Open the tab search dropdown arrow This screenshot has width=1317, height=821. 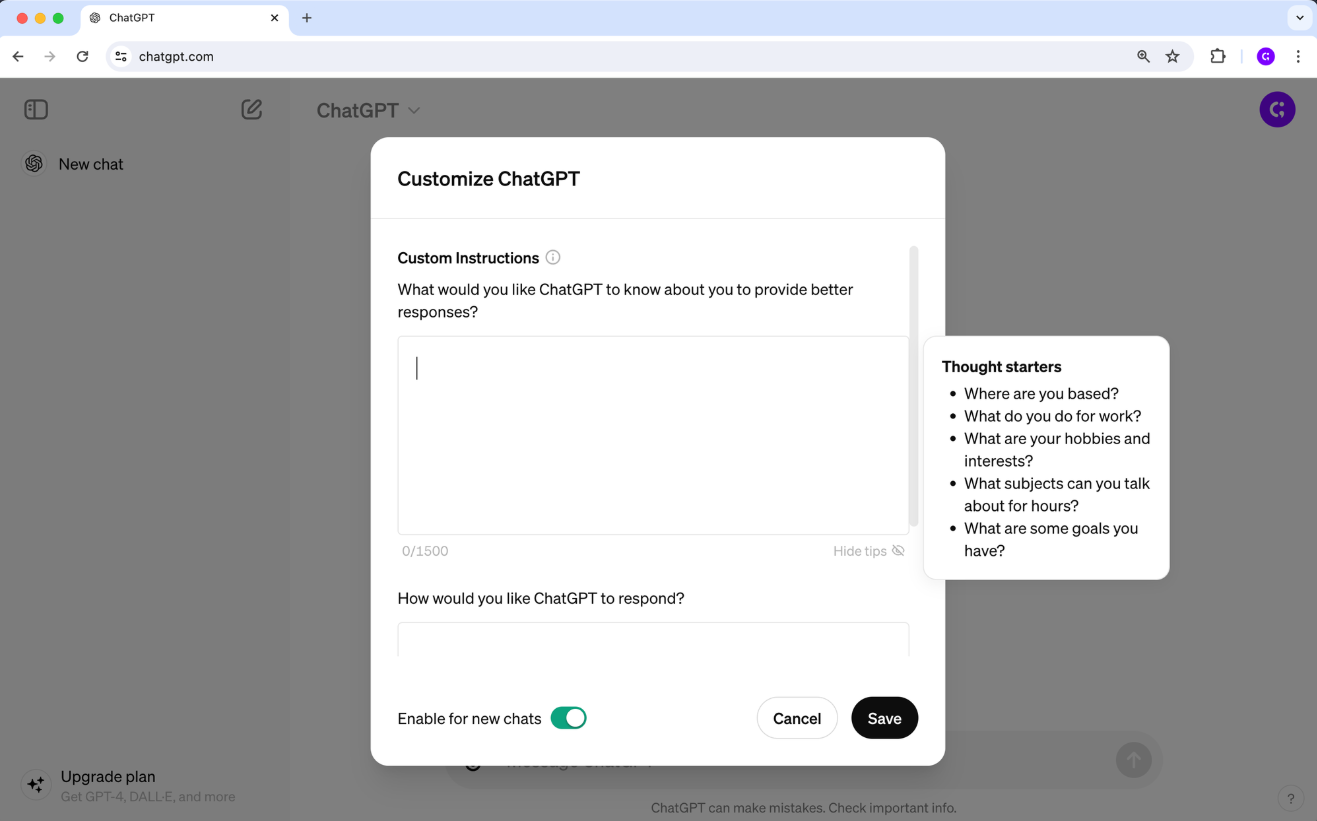point(1299,18)
